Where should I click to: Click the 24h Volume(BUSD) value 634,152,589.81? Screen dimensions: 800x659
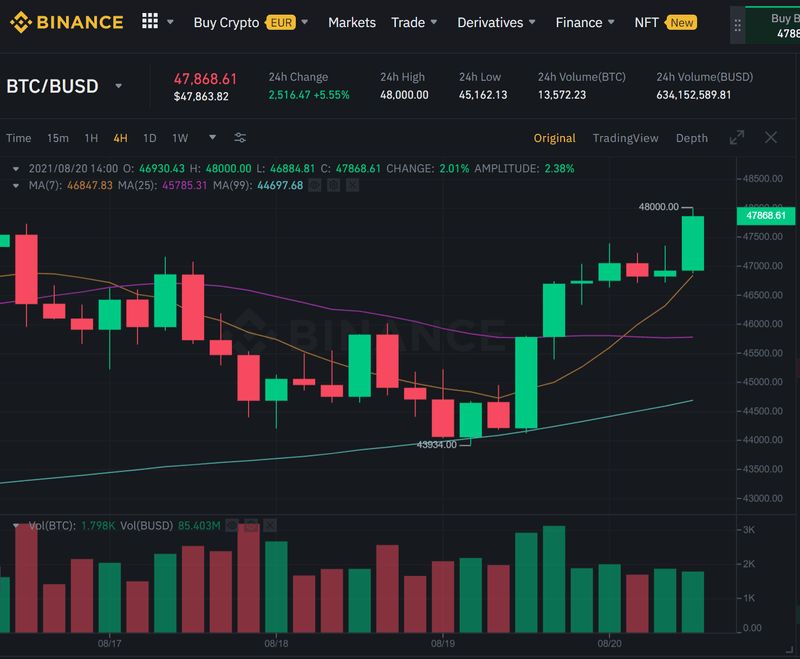[x=693, y=95]
